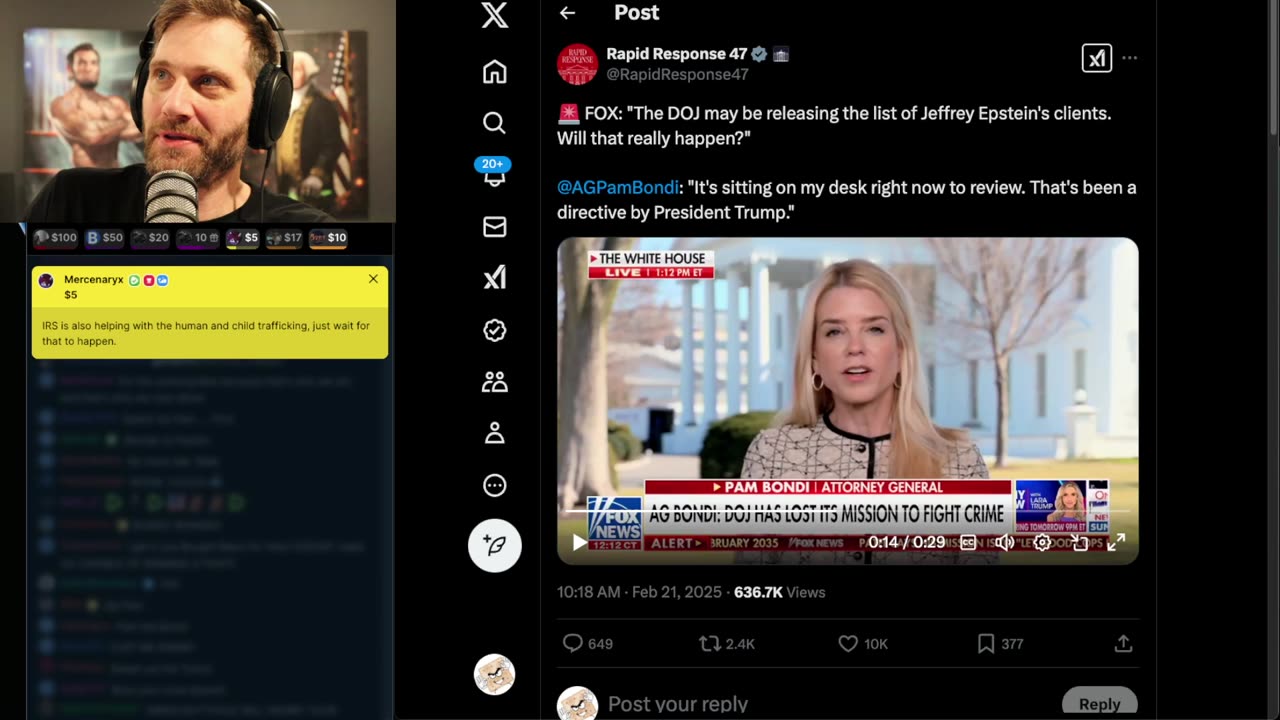Like the post showing 10K
The height and width of the screenshot is (720, 1280).
[x=863, y=643]
